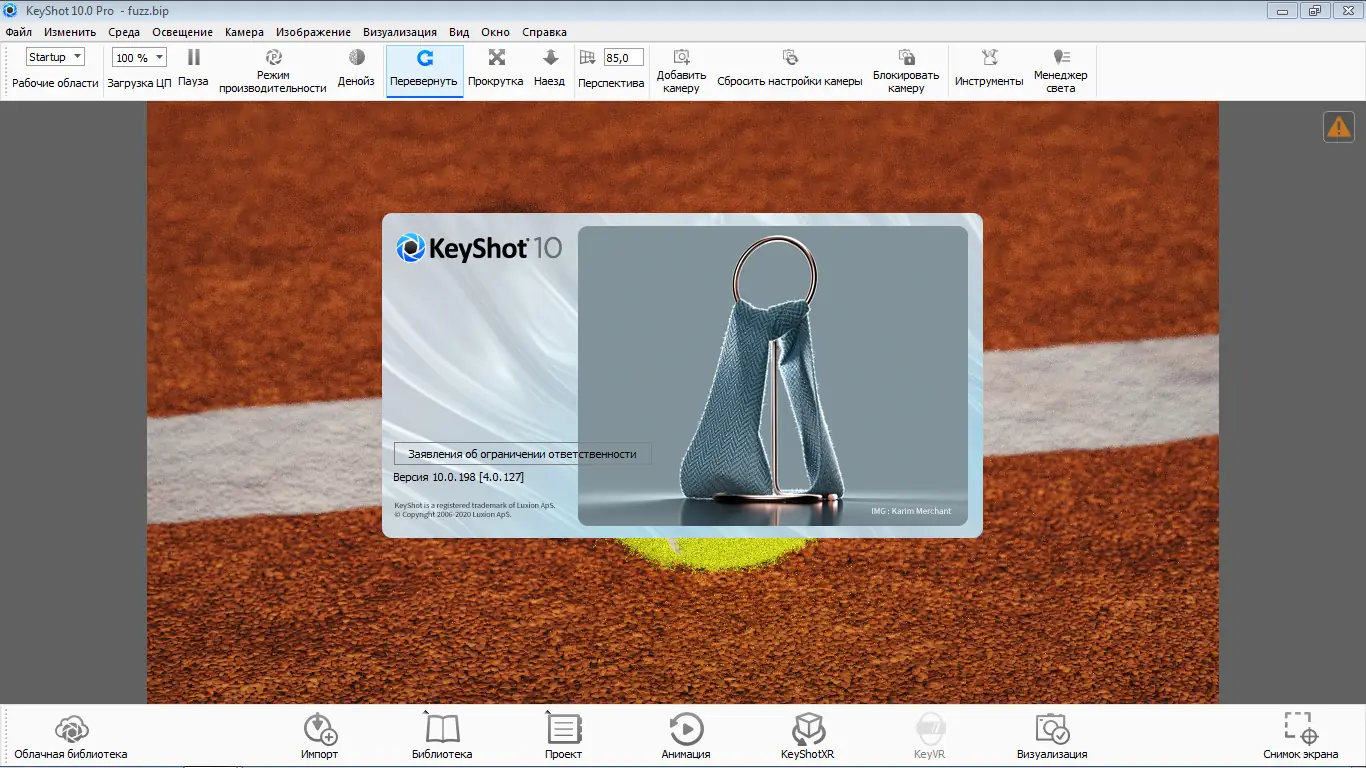This screenshot has width=1366, height=768.
Task: Open the Библиотека library panel
Action: click(442, 737)
